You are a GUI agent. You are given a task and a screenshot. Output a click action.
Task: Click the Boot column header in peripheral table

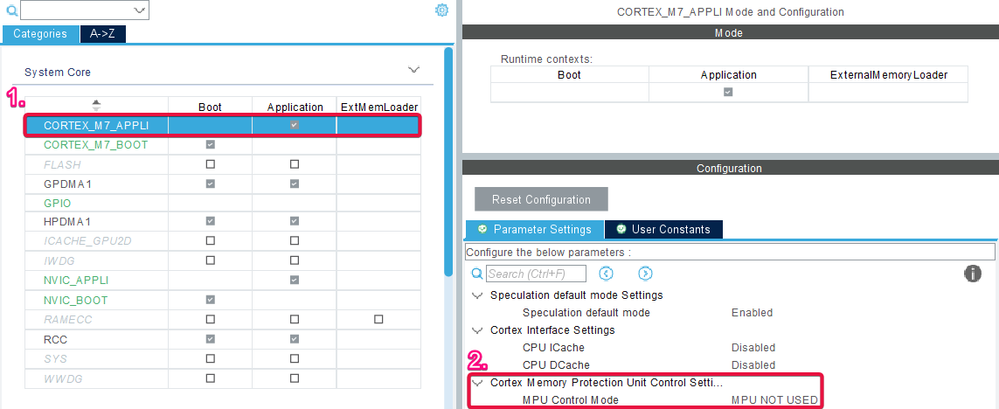point(210,107)
